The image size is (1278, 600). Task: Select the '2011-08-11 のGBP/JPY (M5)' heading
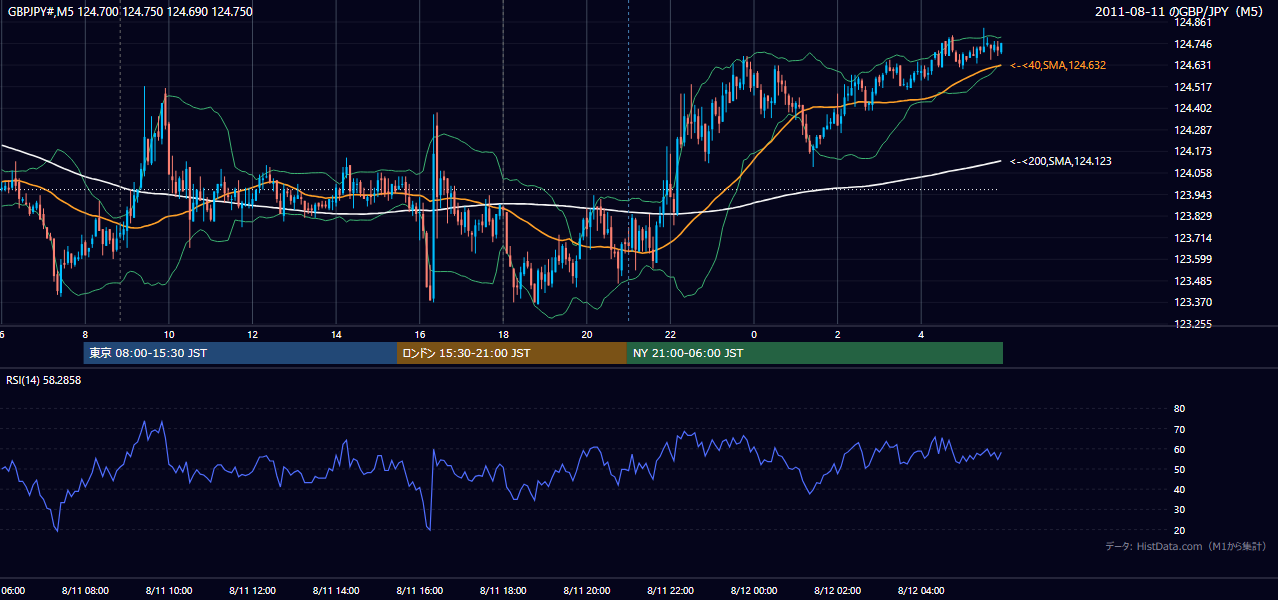[1181, 11]
